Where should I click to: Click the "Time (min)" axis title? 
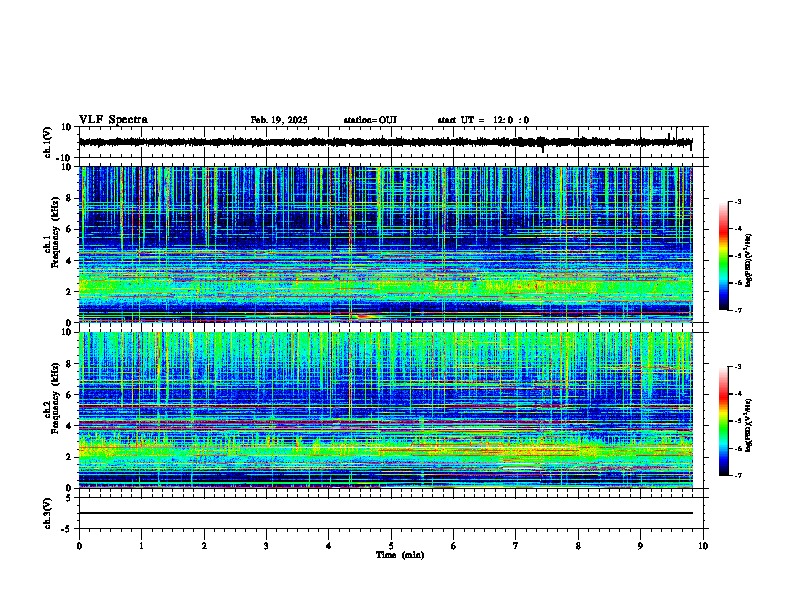click(400, 555)
